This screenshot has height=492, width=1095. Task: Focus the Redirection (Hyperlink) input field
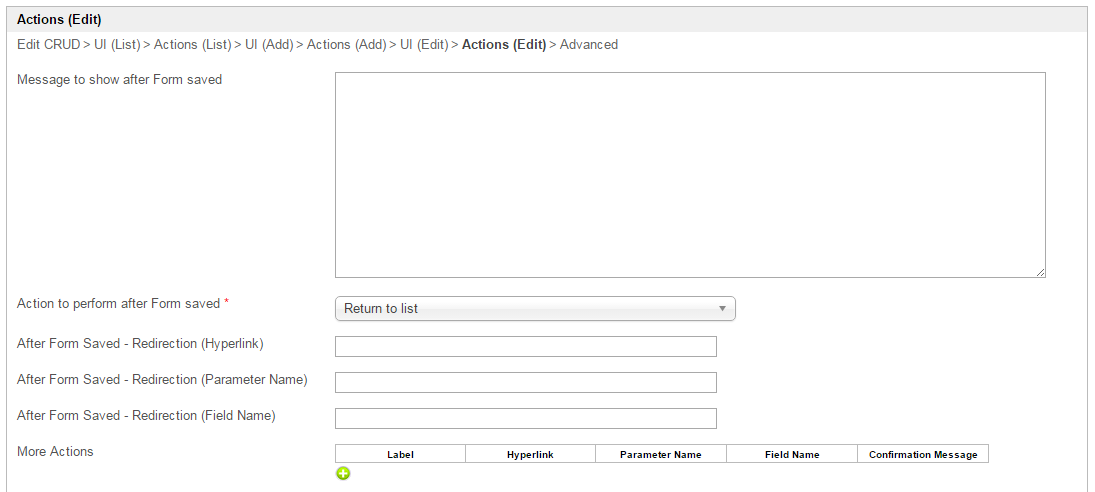[525, 347]
